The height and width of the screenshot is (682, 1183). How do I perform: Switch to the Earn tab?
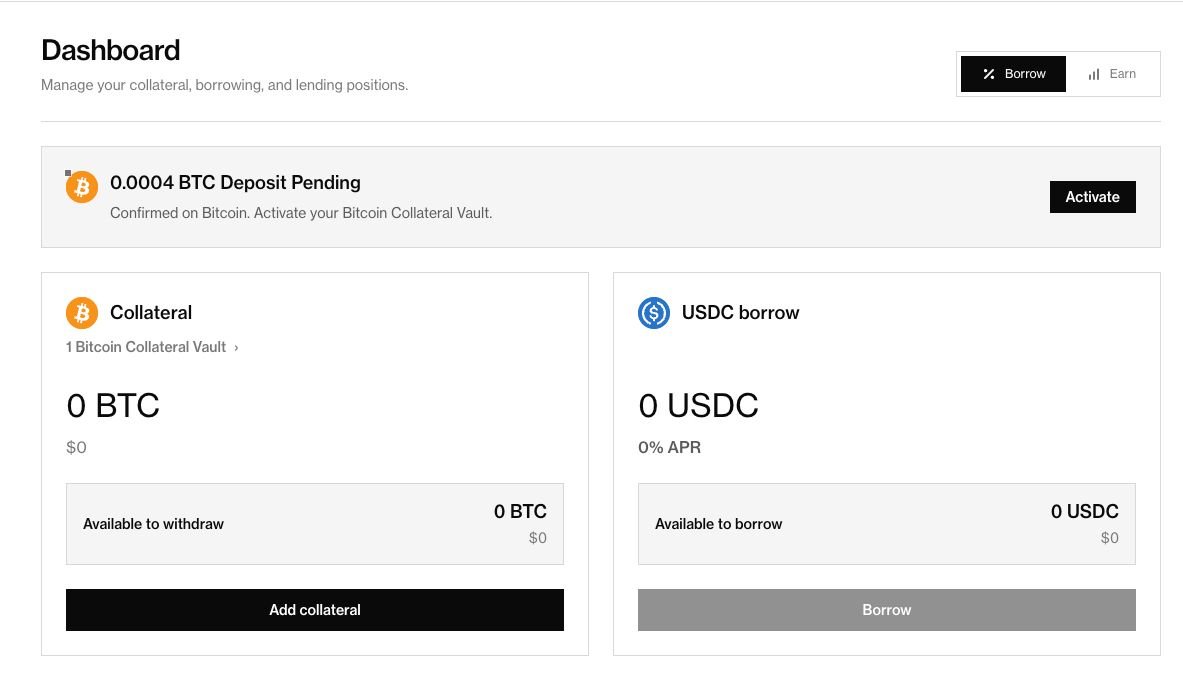click(x=1111, y=74)
